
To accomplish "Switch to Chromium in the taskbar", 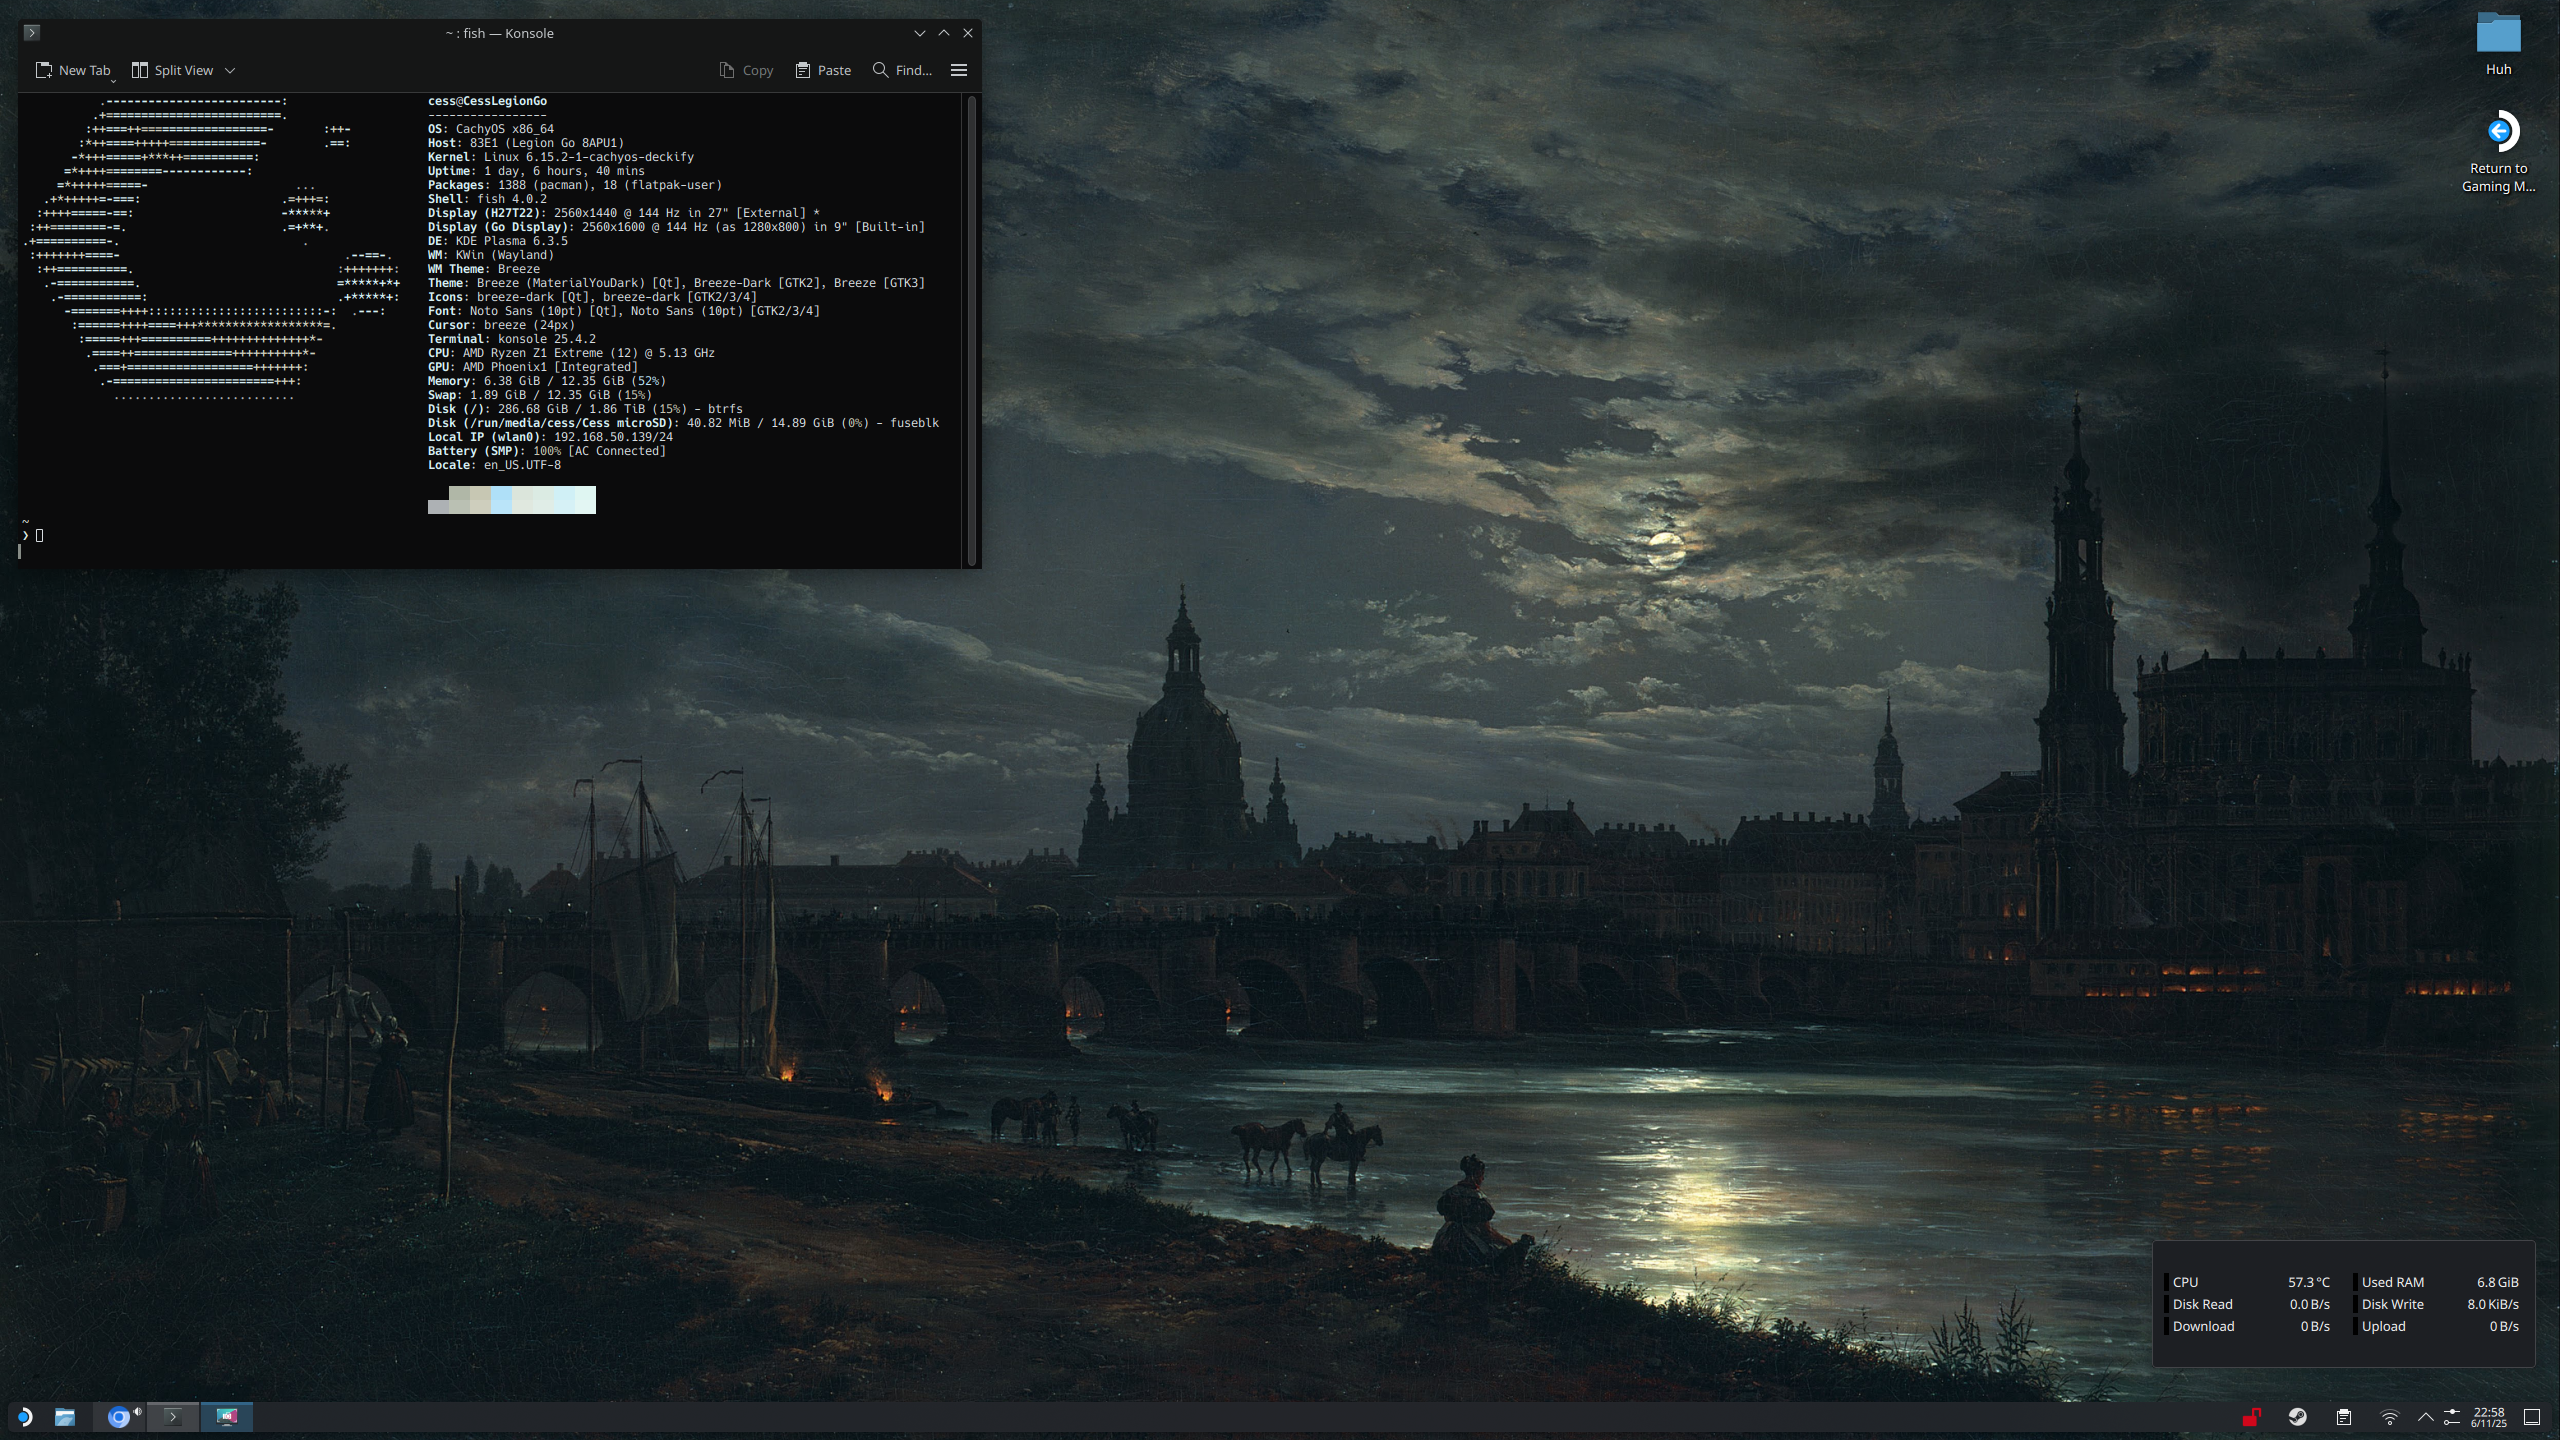I will coord(118,1417).
